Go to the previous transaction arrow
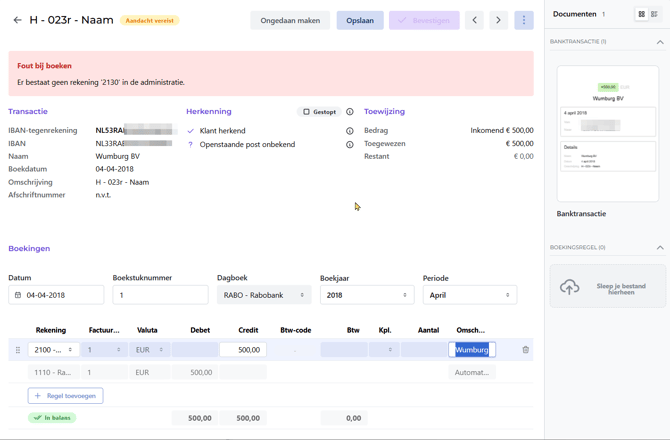670x440 pixels. pos(474,20)
